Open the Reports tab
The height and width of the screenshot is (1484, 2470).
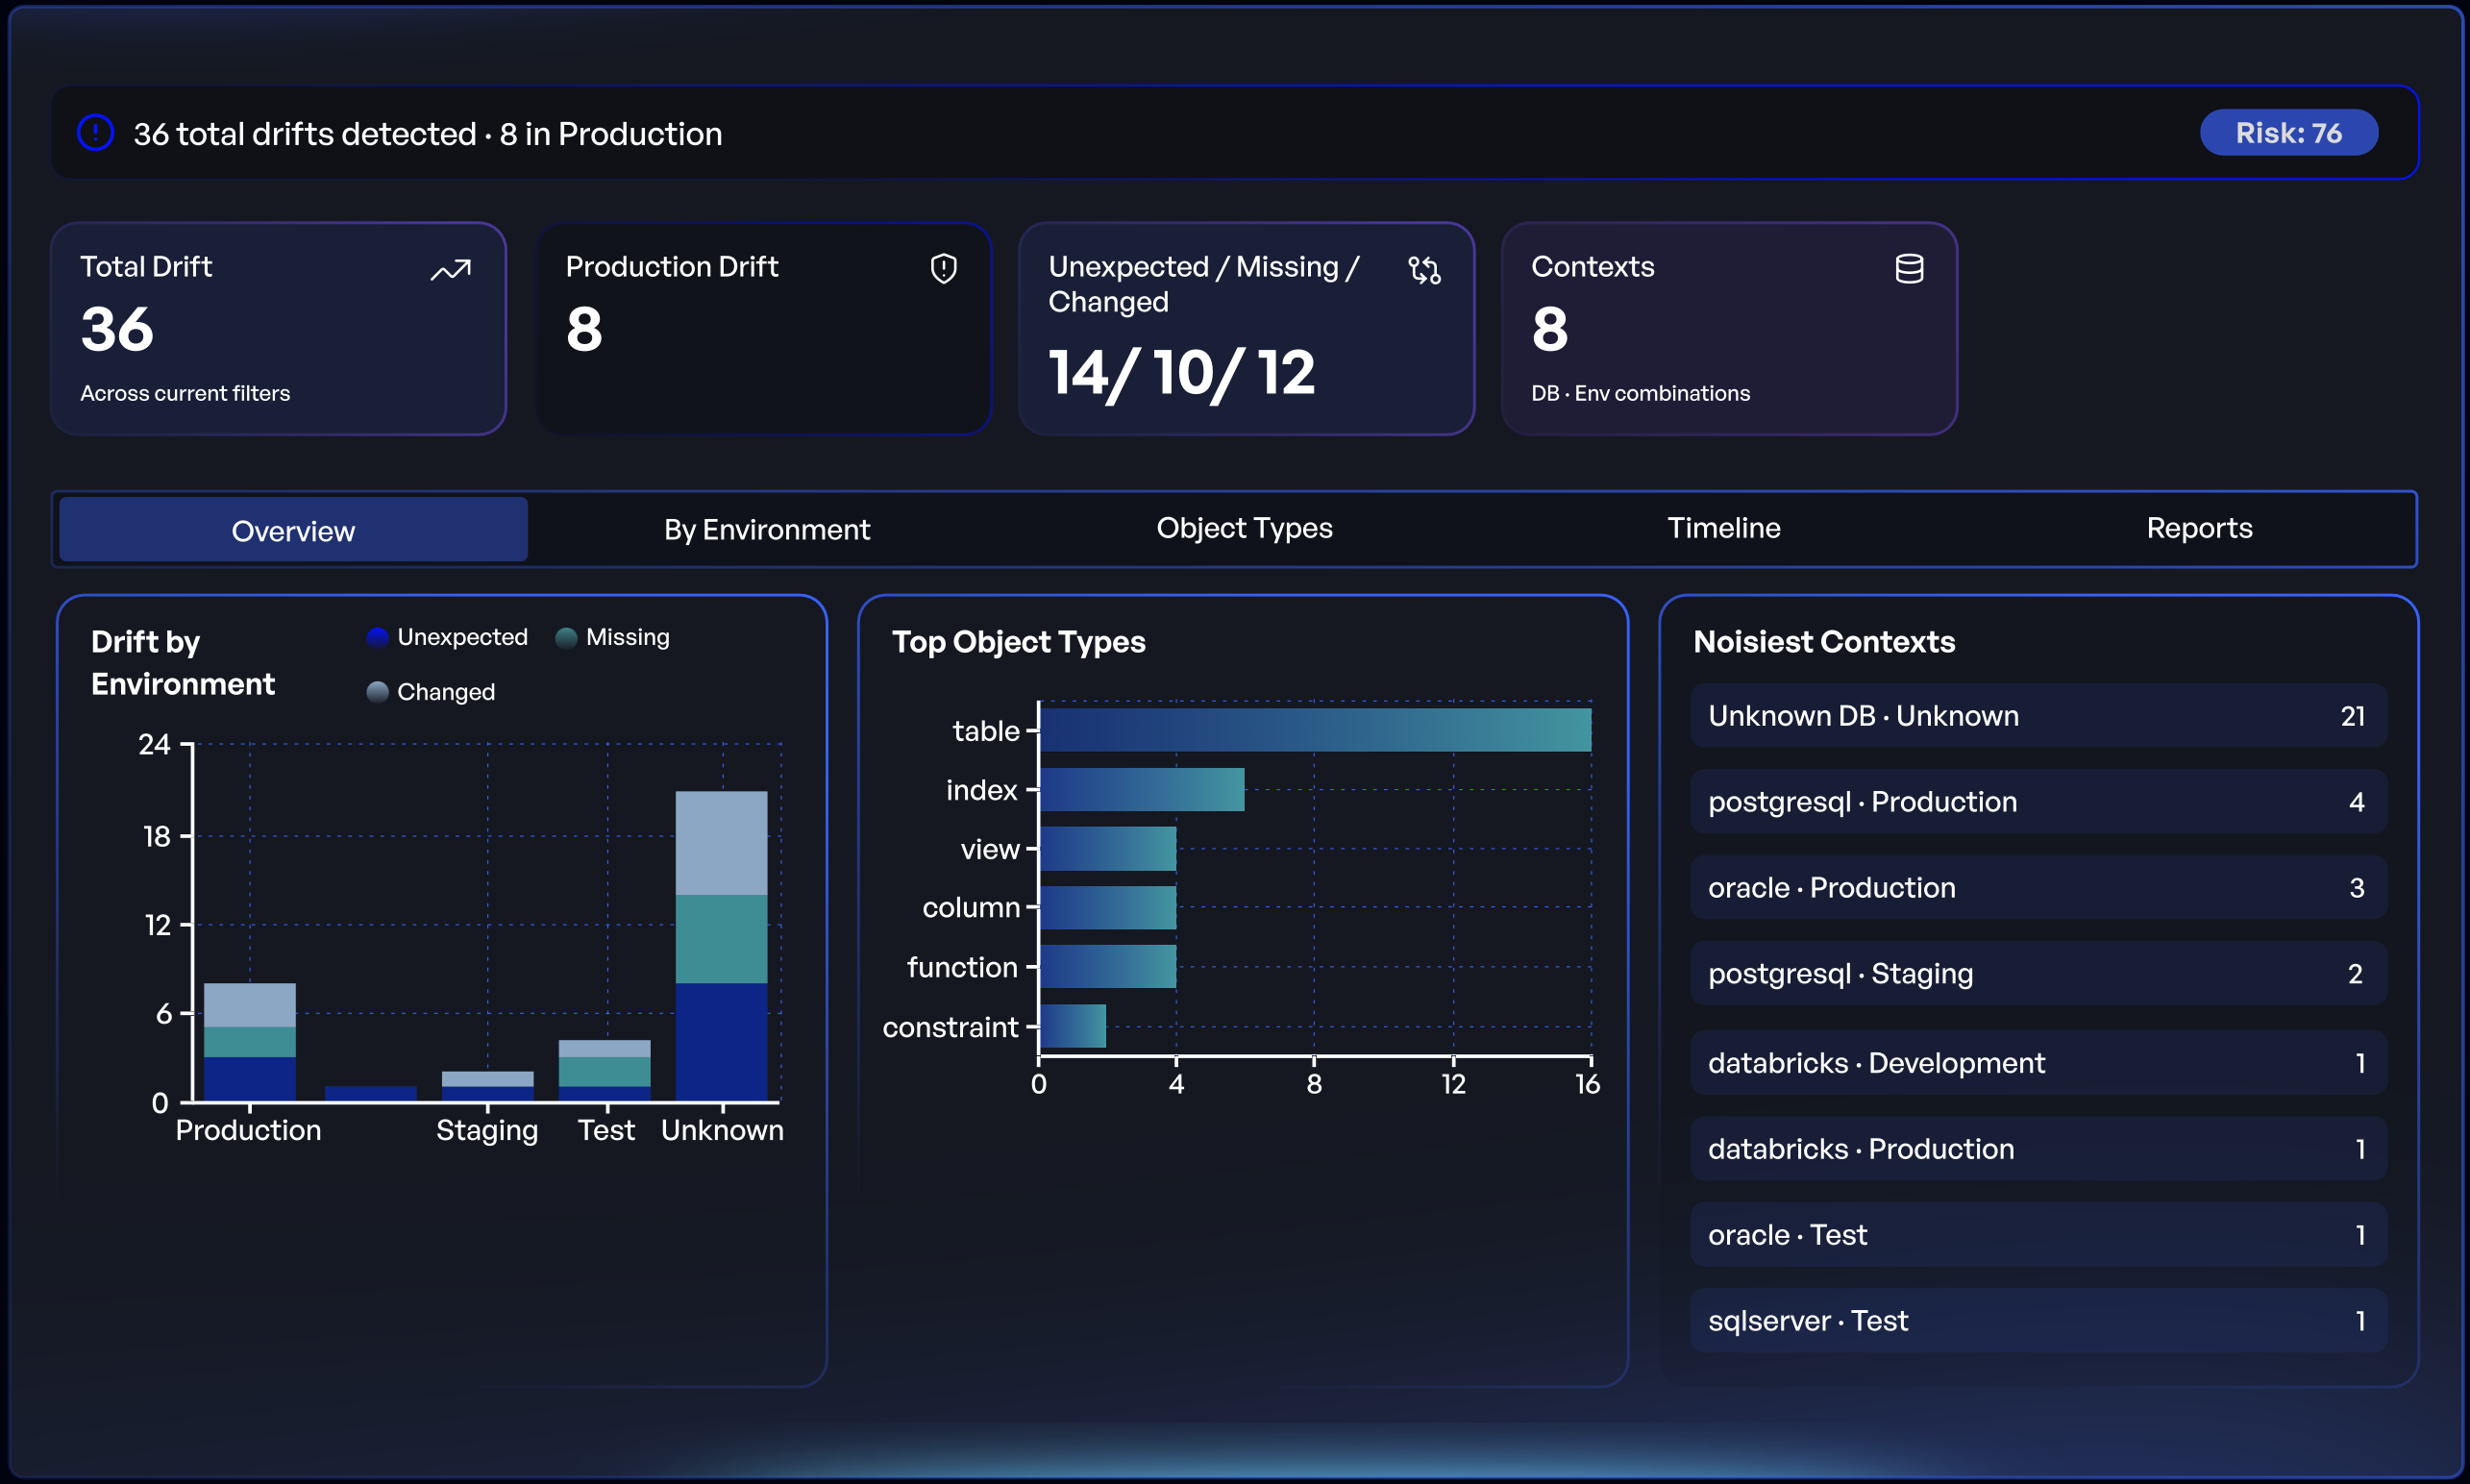(x=2199, y=528)
